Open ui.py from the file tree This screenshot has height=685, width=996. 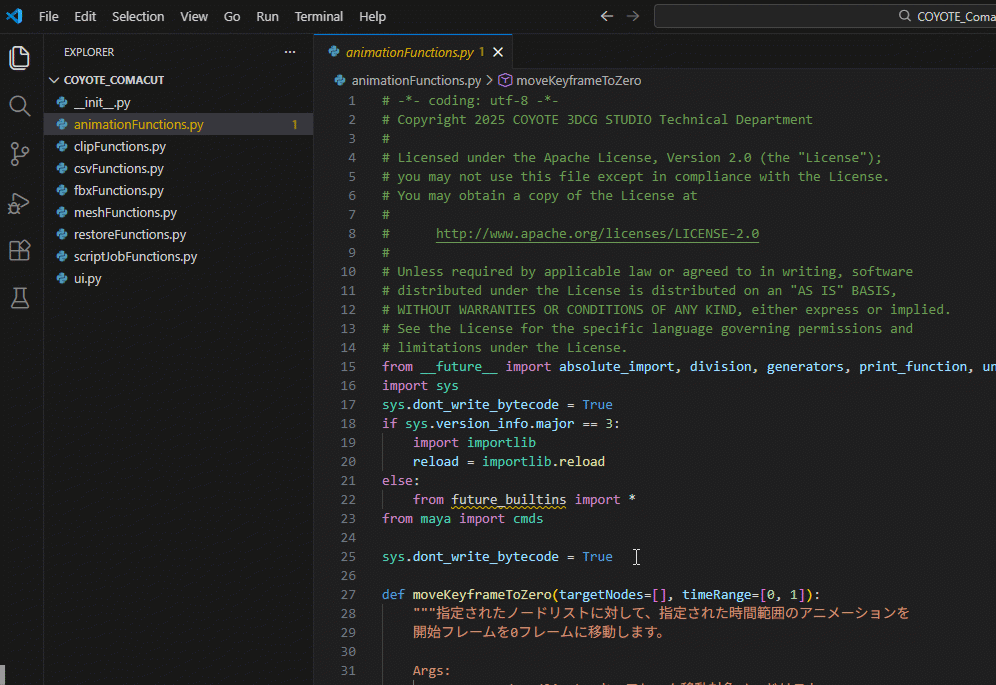point(87,279)
